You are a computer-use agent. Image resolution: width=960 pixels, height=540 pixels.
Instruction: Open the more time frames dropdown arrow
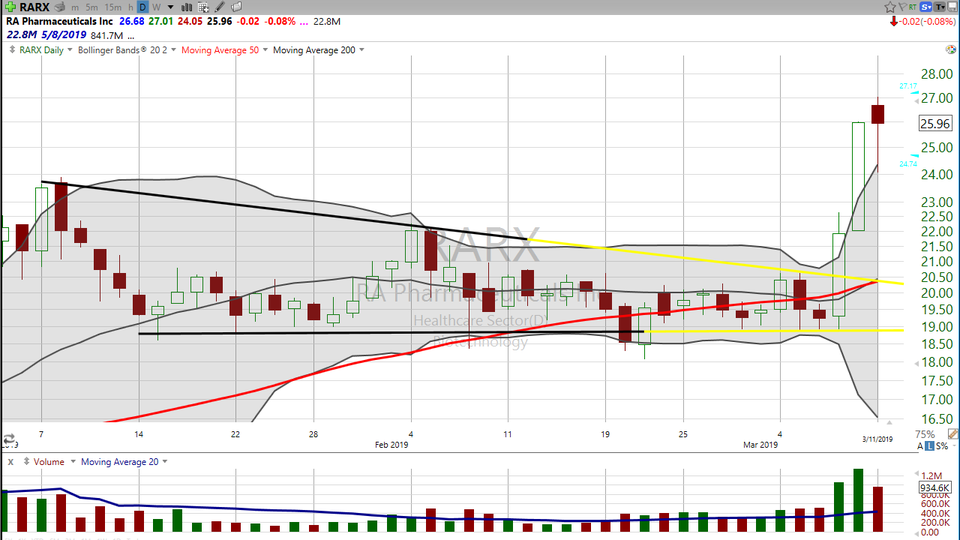170,7
